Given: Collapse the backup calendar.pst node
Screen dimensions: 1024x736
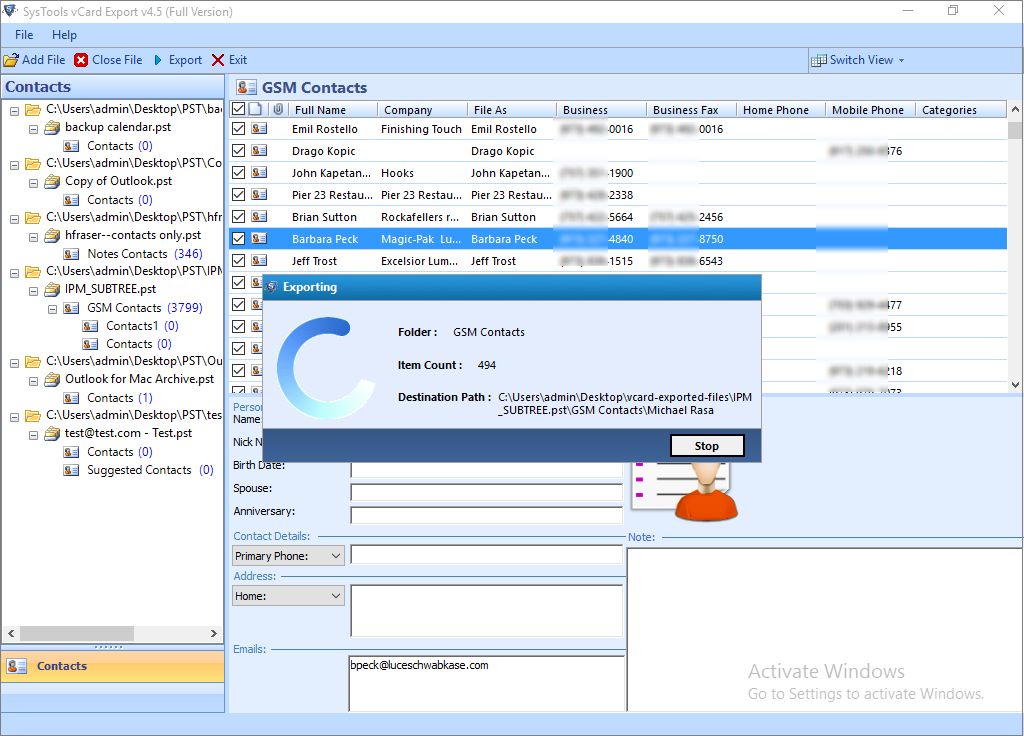Looking at the screenshot, I should click(x=33, y=129).
